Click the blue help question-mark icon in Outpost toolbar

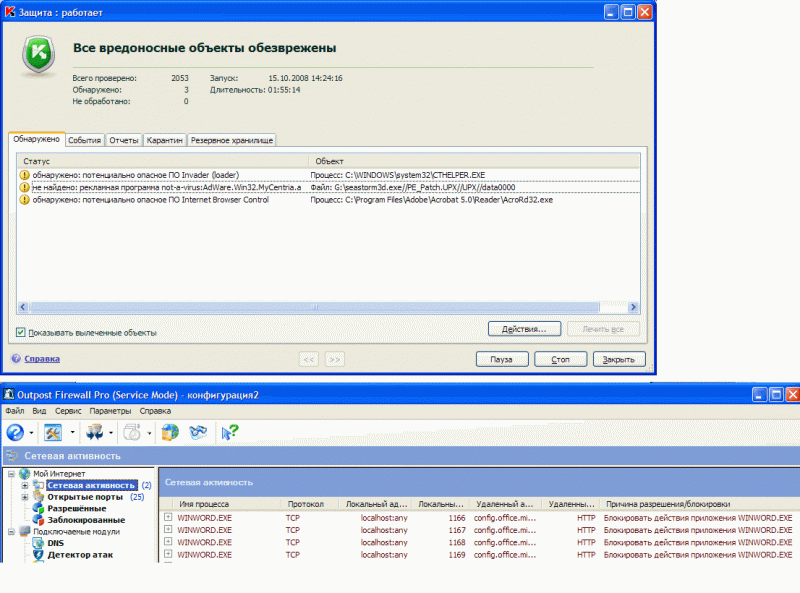point(15,433)
